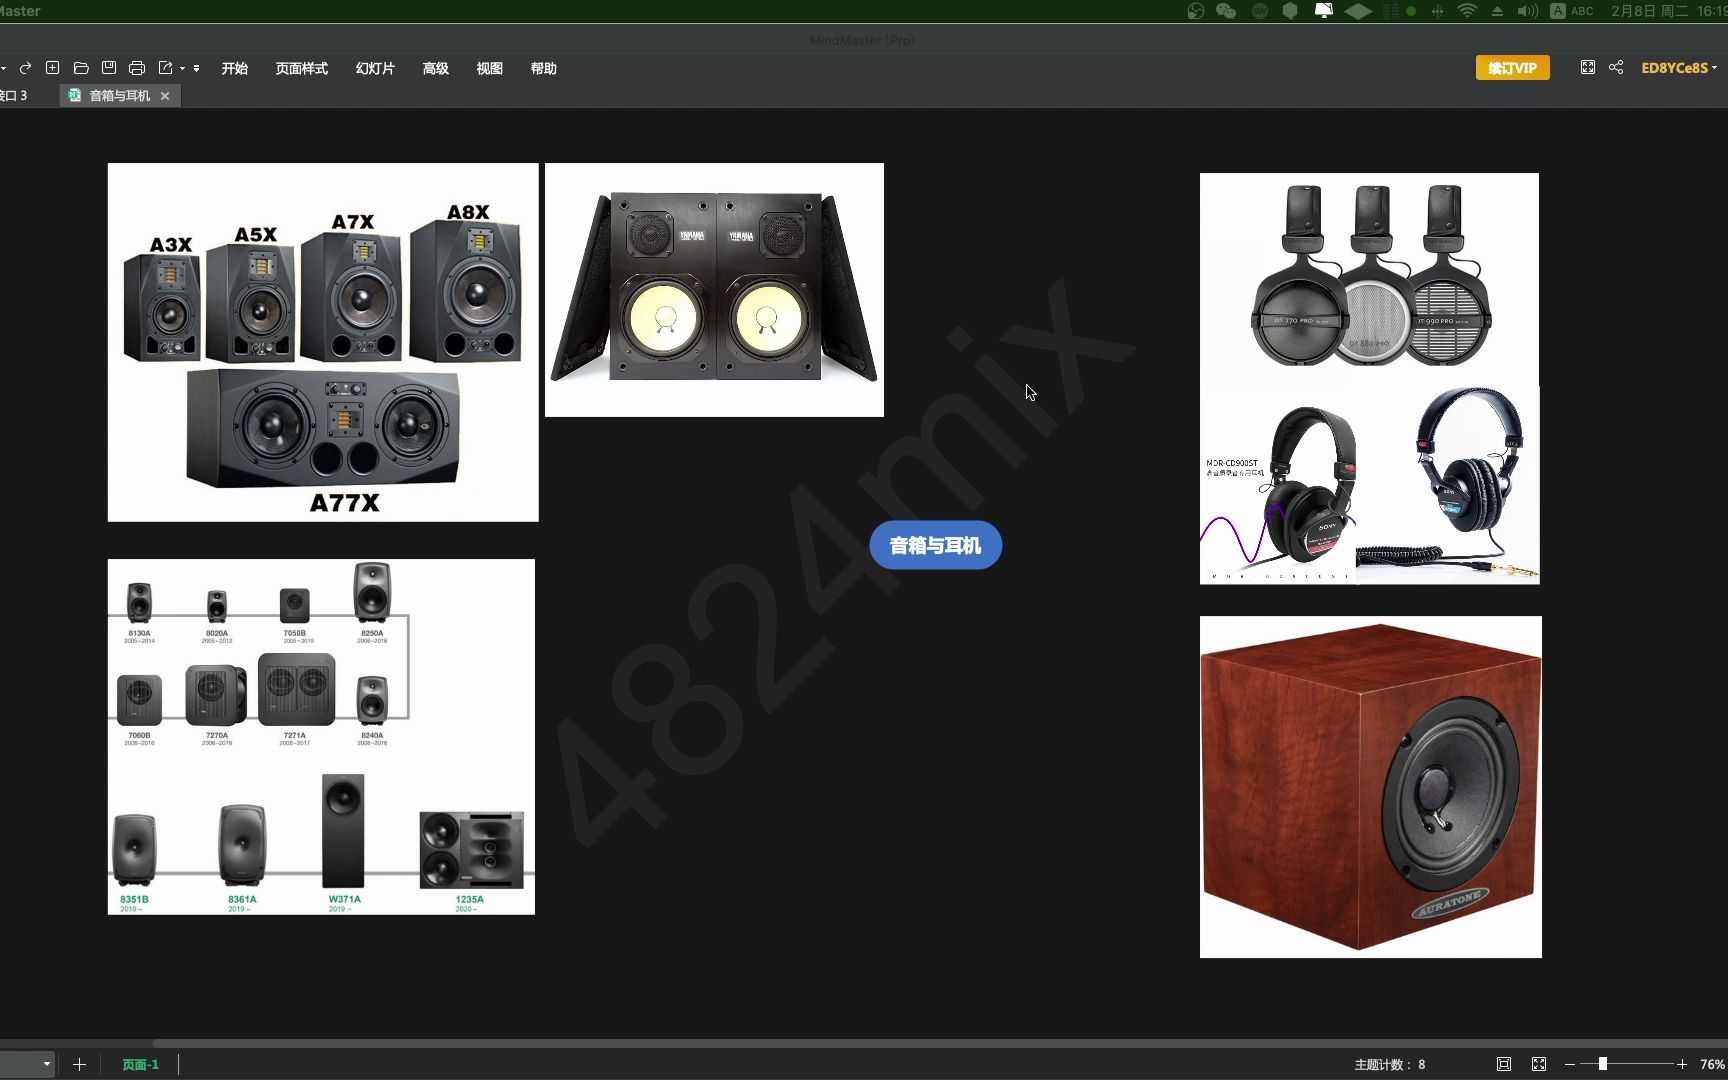
Task: Open WeChat icon in macOS menu bar
Action: click(x=1226, y=11)
